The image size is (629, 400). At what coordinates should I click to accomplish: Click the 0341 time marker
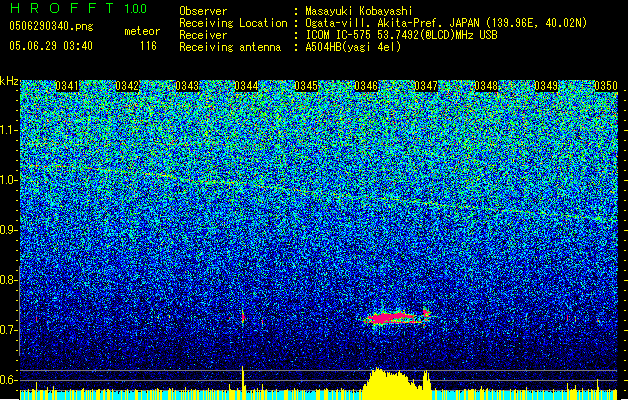point(67,86)
